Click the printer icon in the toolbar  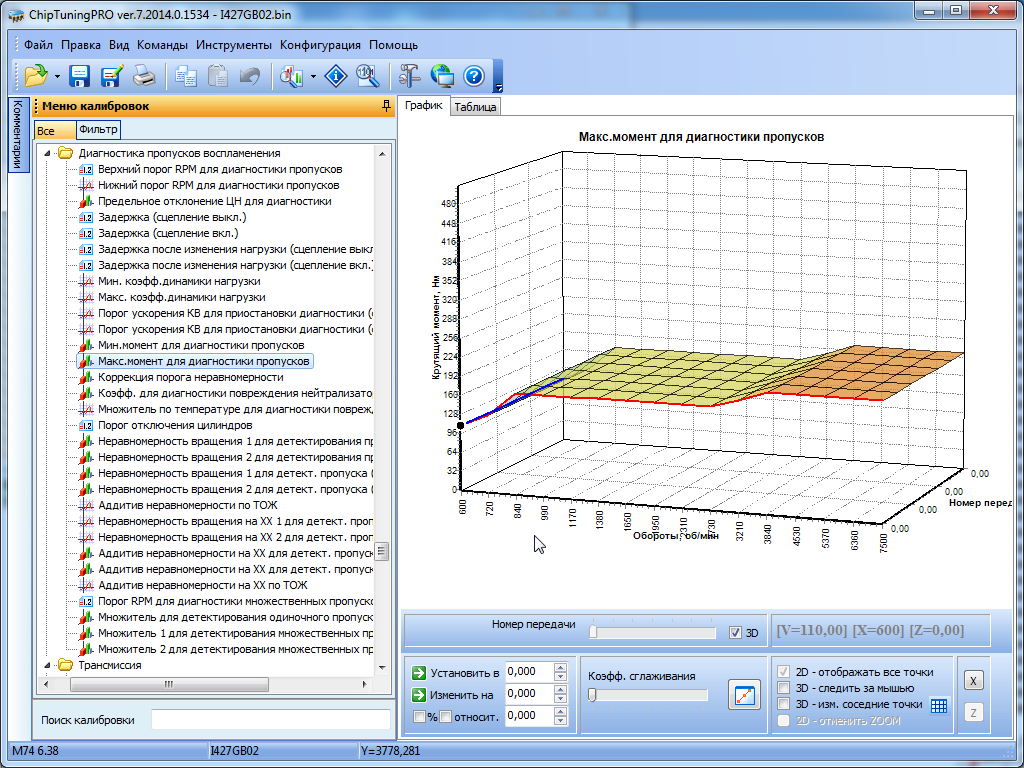(x=144, y=75)
